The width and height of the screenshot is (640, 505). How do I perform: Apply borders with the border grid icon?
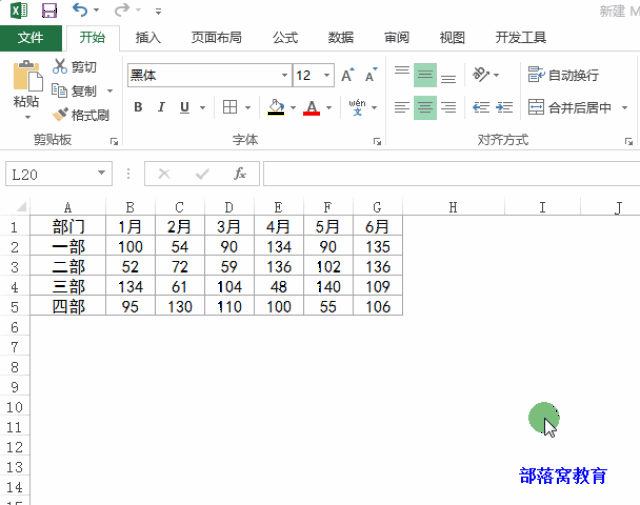230,107
